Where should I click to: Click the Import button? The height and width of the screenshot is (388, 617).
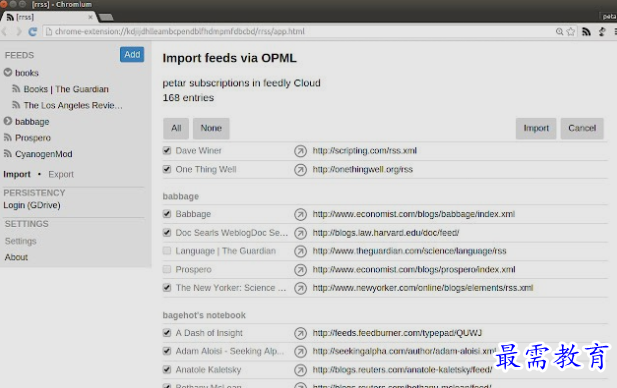(536, 128)
